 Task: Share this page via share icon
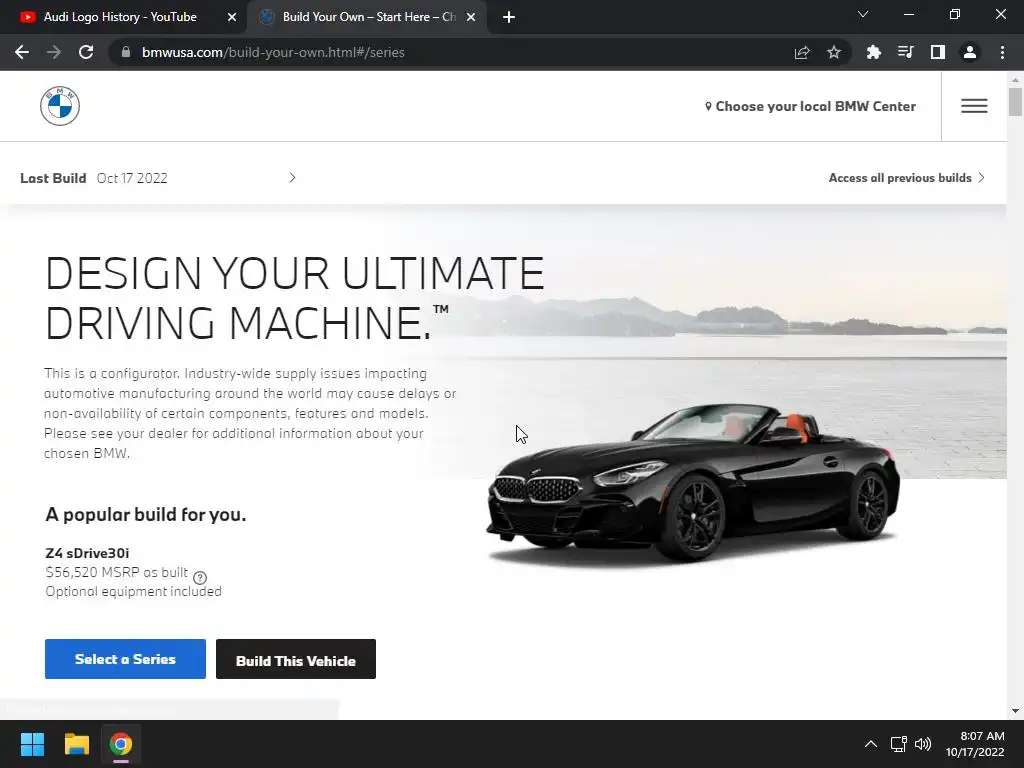tap(802, 52)
